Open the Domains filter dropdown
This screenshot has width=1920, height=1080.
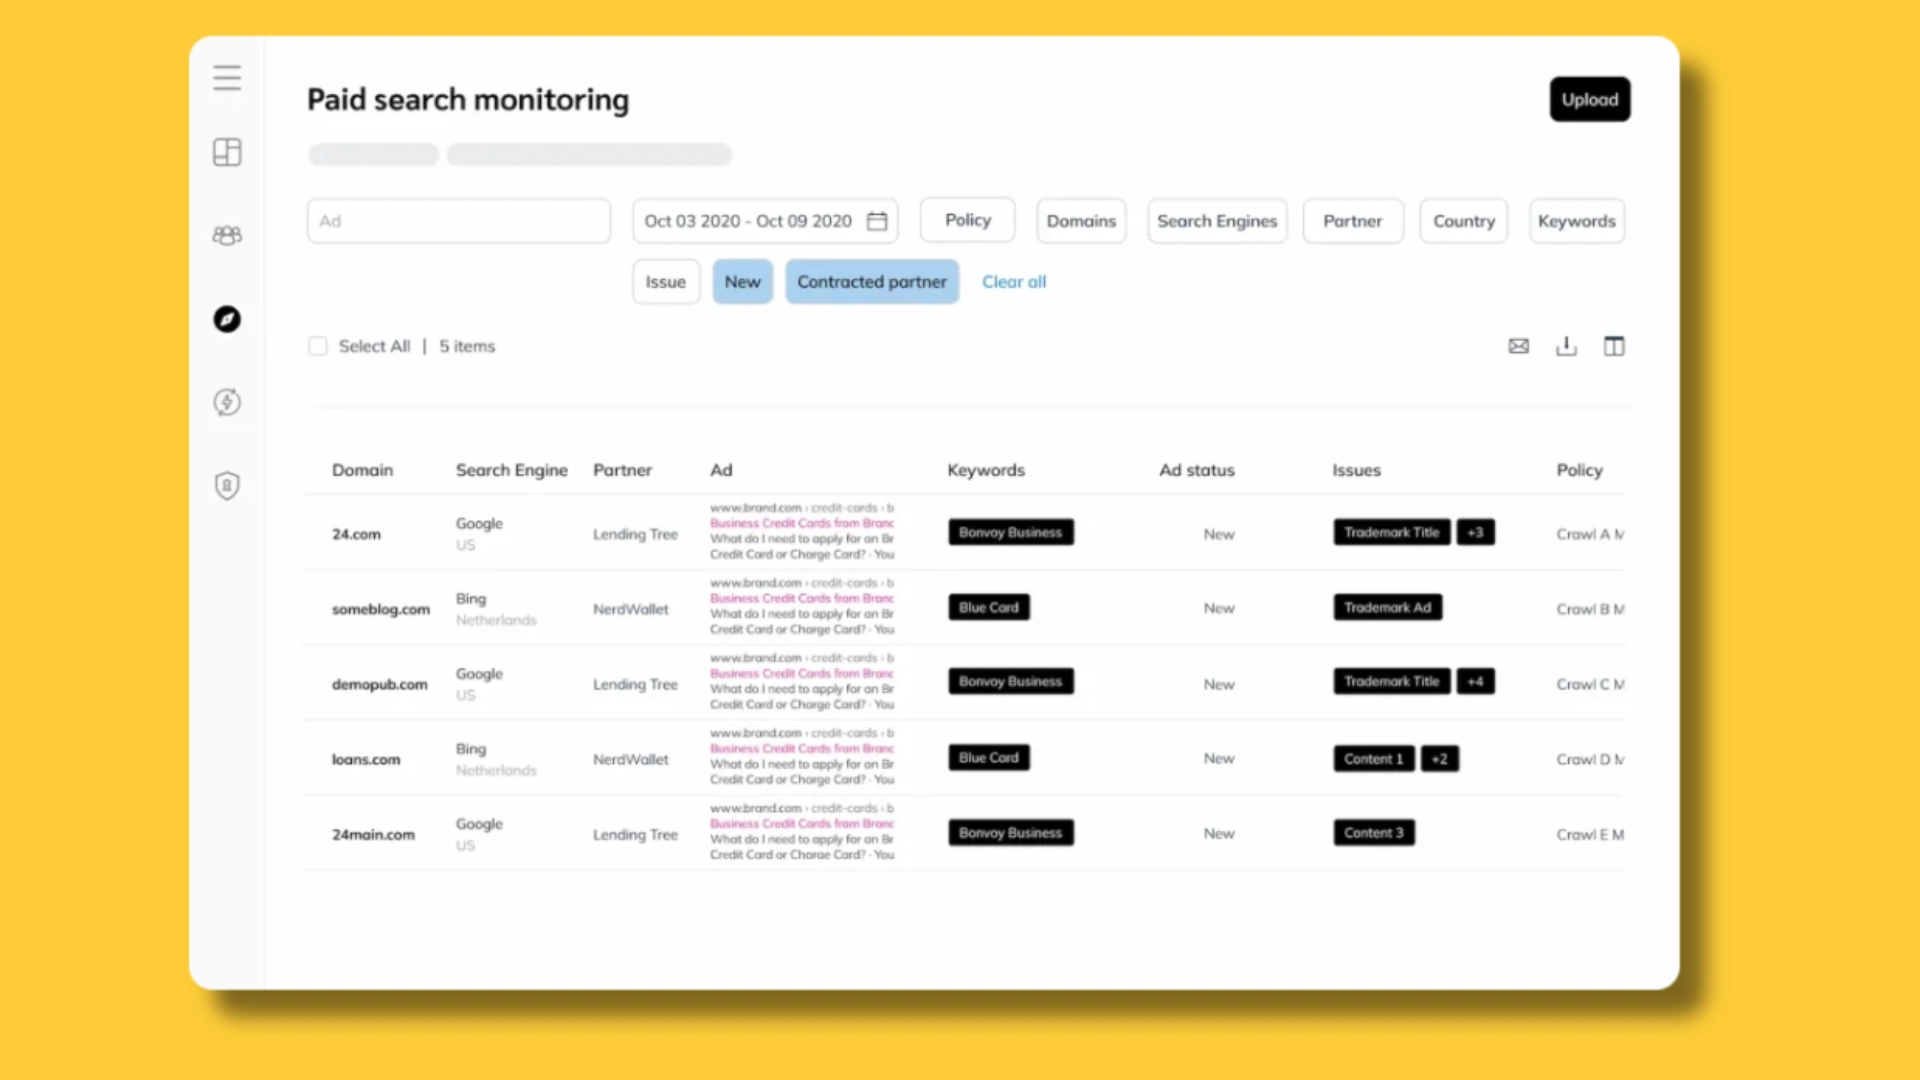1080,221
